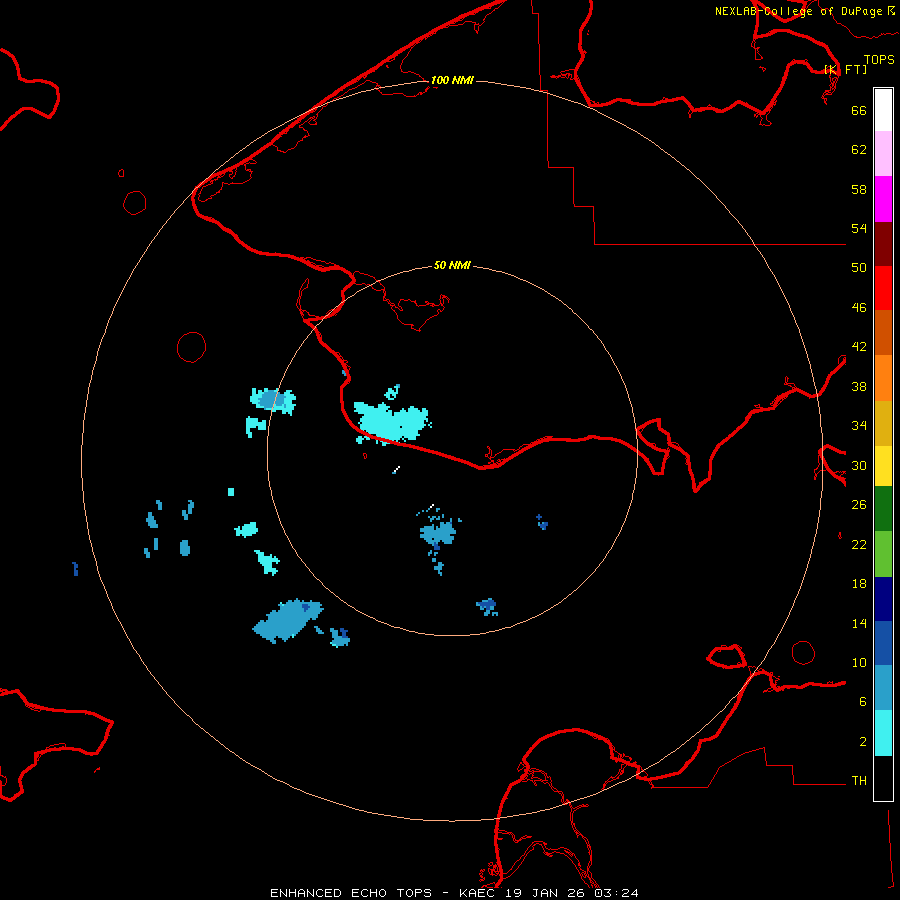This screenshot has width=900, height=900.
Task: Click the legend value 62
Action: [859, 150]
